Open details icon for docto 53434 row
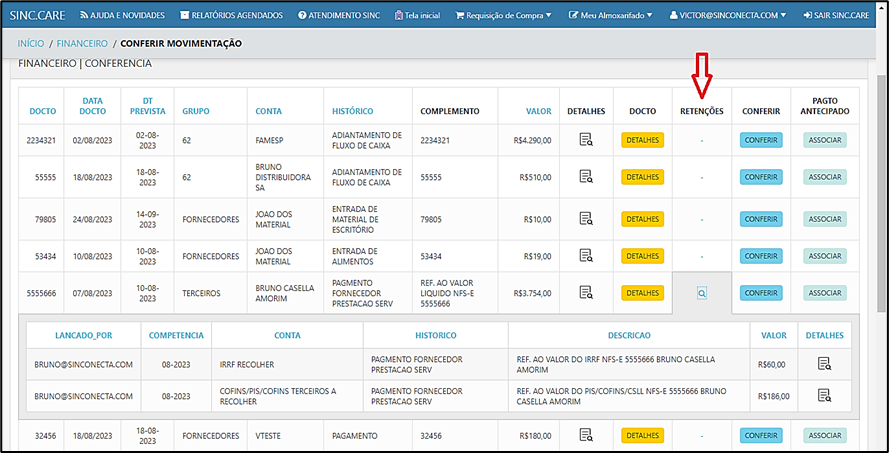The width and height of the screenshot is (889, 453). [x=586, y=256]
